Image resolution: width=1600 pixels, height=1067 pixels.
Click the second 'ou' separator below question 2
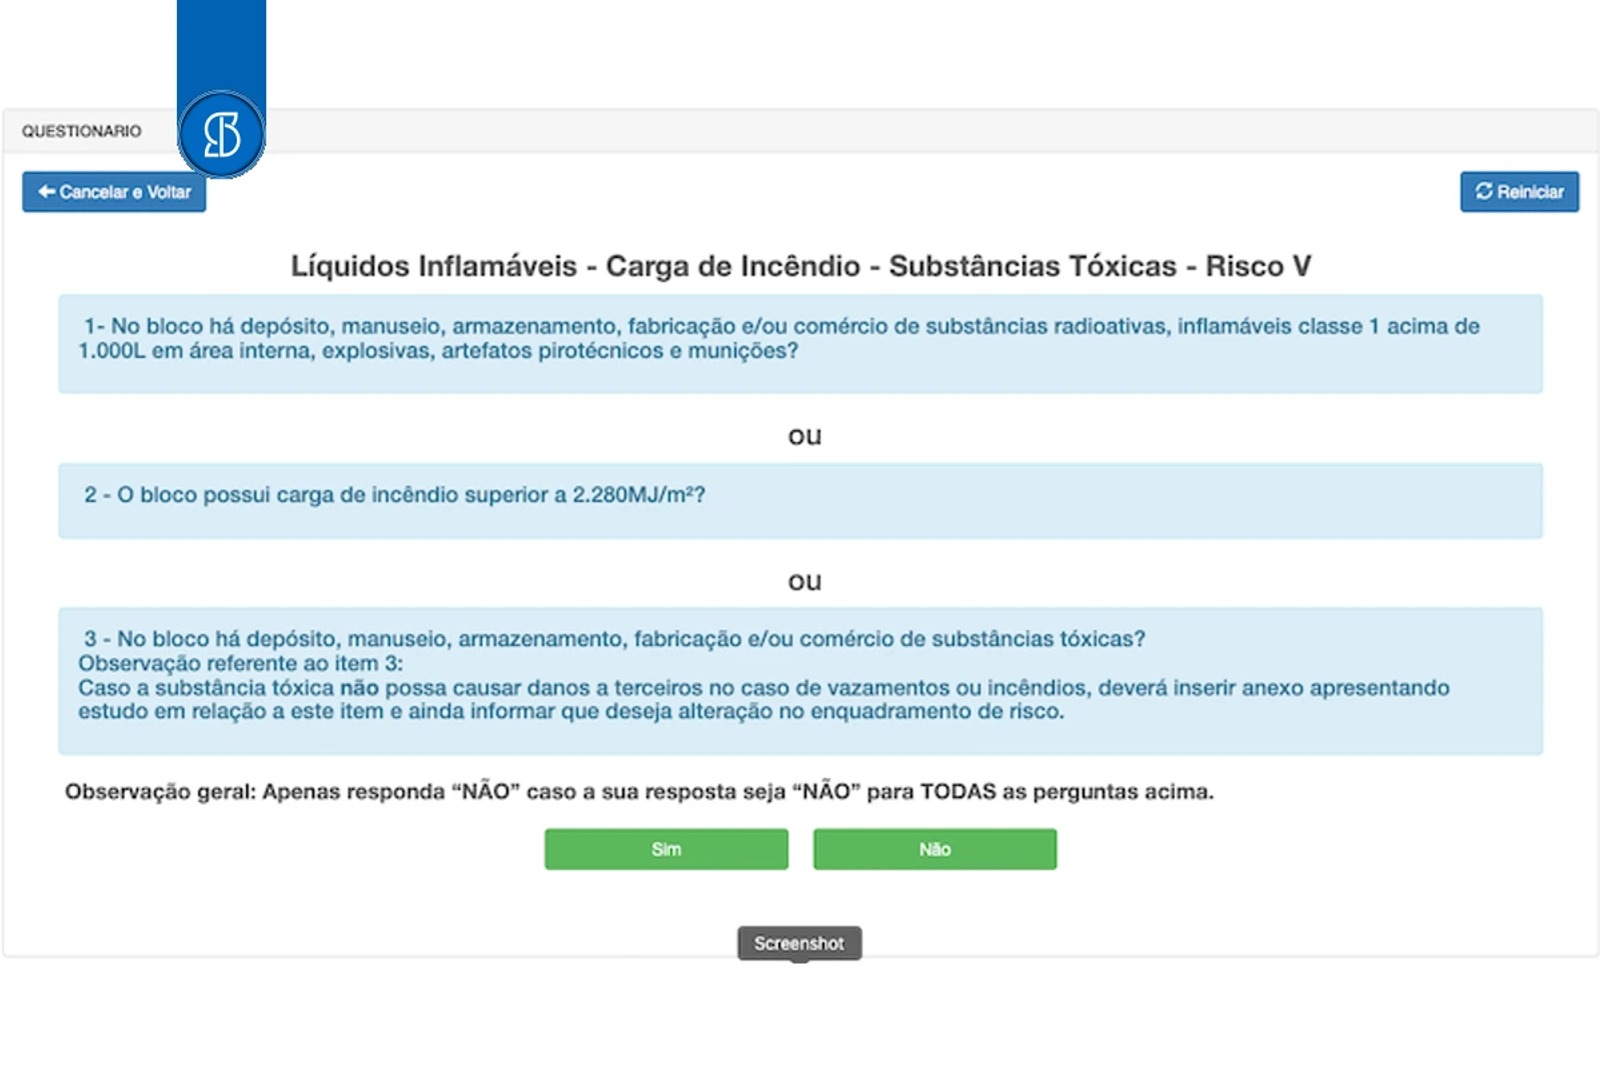(x=805, y=582)
